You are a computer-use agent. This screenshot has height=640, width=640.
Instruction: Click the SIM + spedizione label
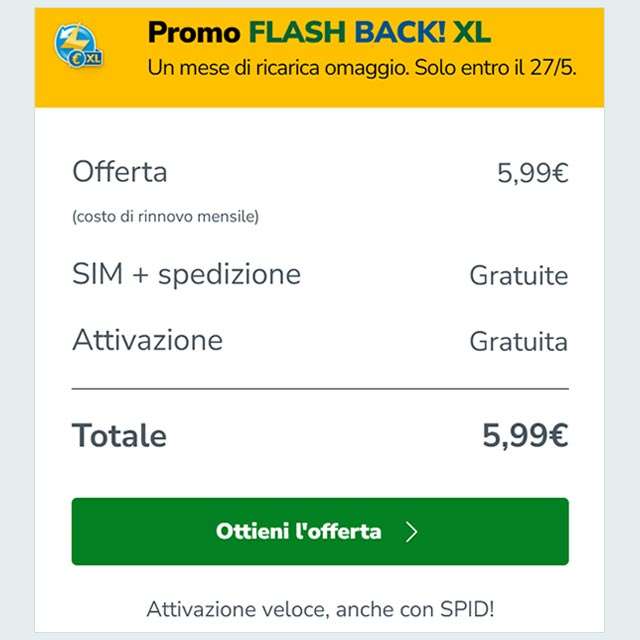(186, 274)
